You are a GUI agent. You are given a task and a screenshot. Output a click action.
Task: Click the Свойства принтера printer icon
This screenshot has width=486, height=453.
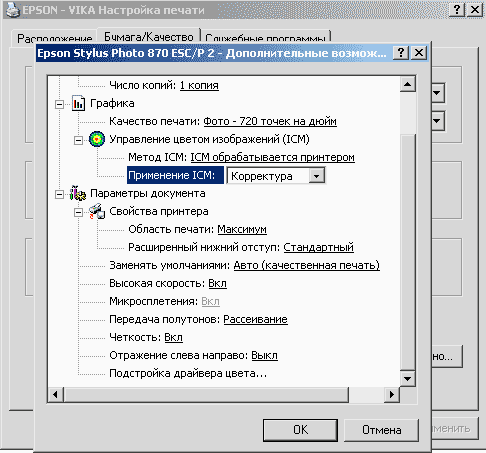[x=97, y=211]
